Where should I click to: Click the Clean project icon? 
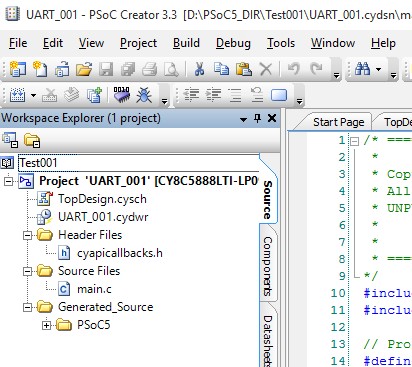pos(49,96)
